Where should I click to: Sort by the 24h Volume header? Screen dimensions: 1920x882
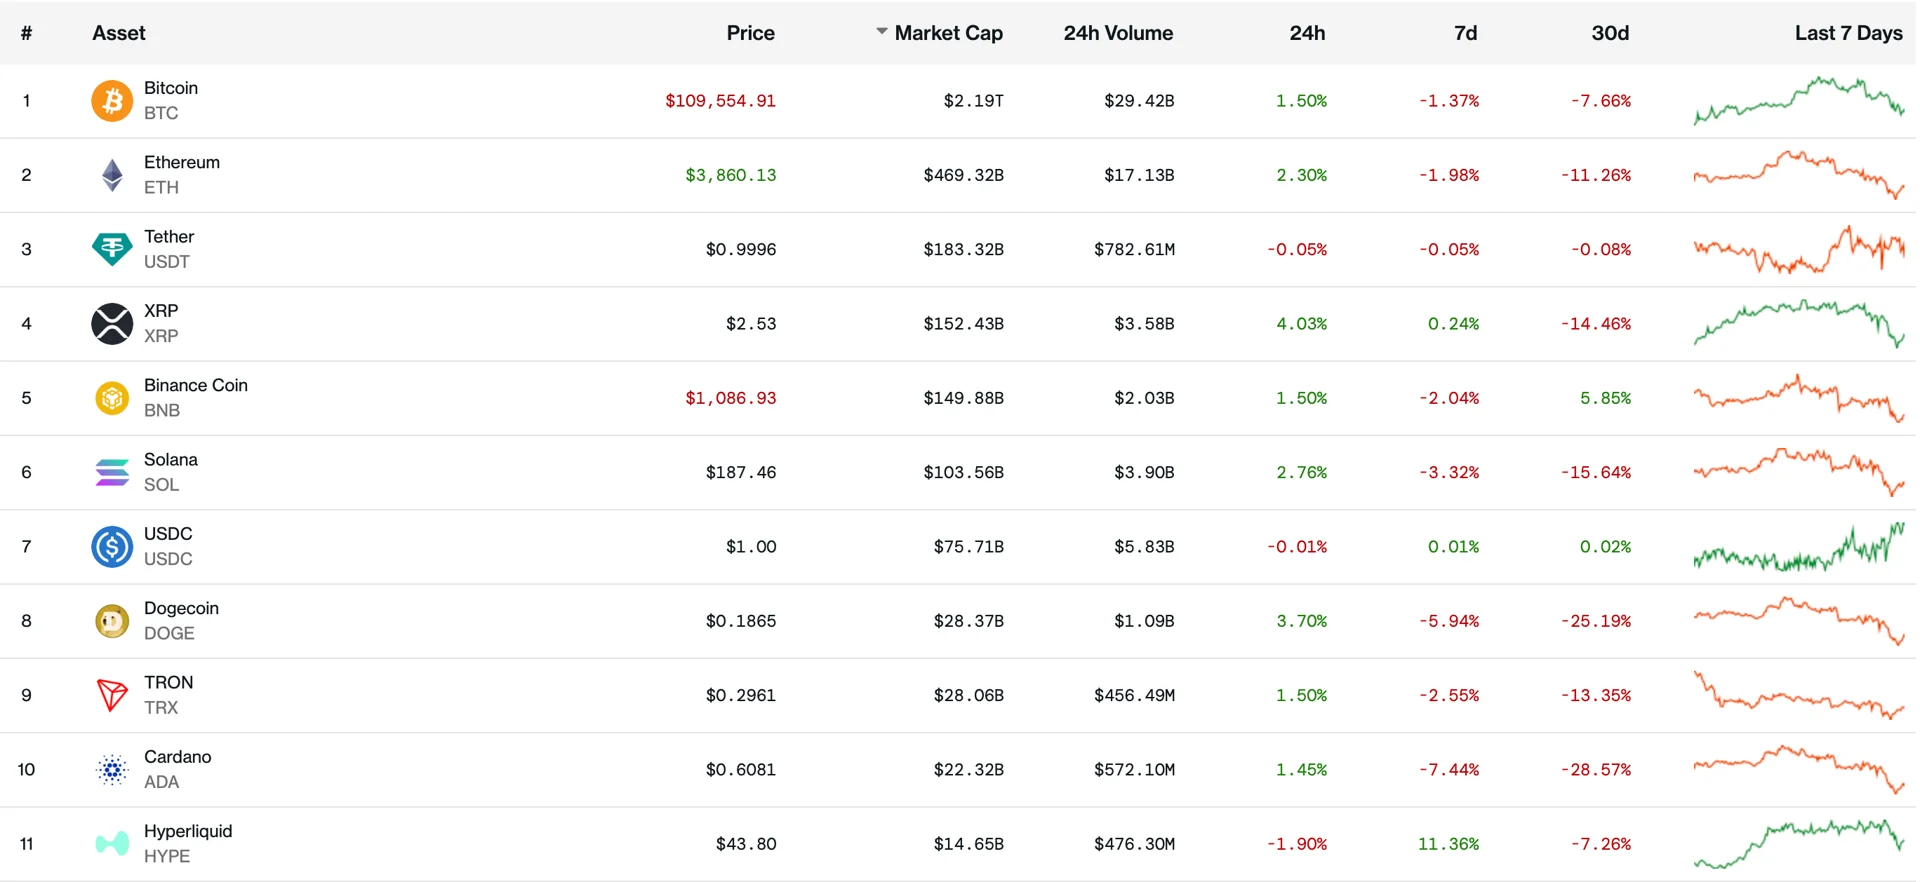click(x=1117, y=33)
